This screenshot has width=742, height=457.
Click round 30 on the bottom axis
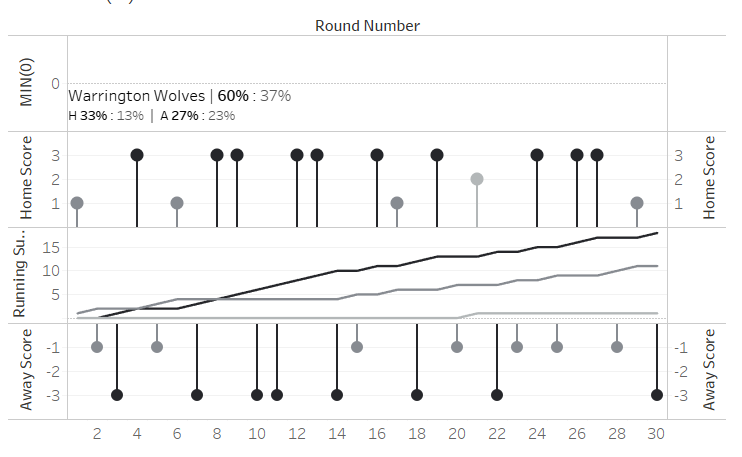coord(657,435)
